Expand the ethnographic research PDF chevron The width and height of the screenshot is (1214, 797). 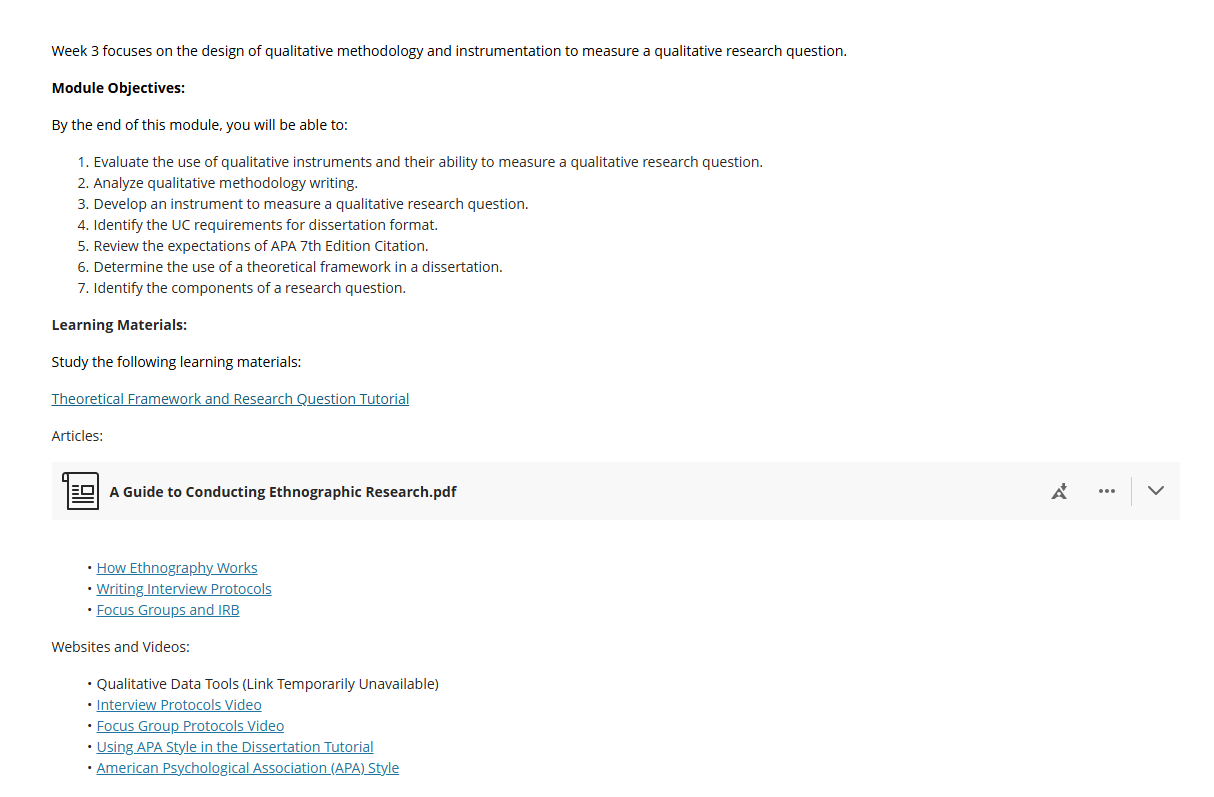click(1156, 491)
